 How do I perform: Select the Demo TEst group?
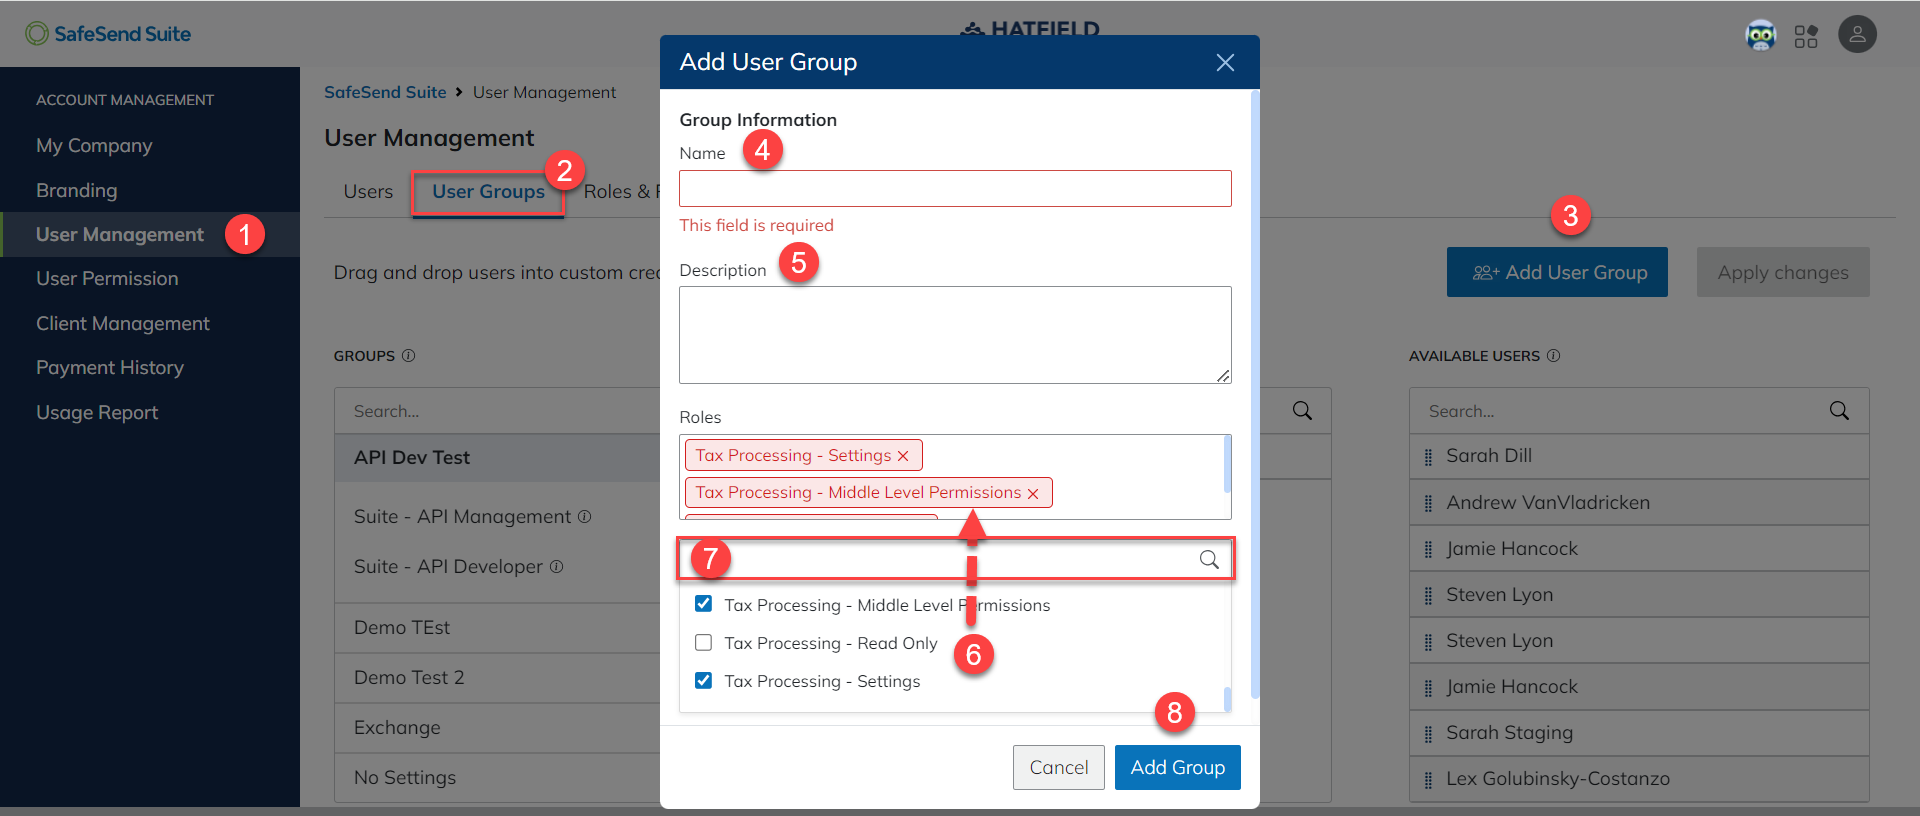[x=402, y=628]
